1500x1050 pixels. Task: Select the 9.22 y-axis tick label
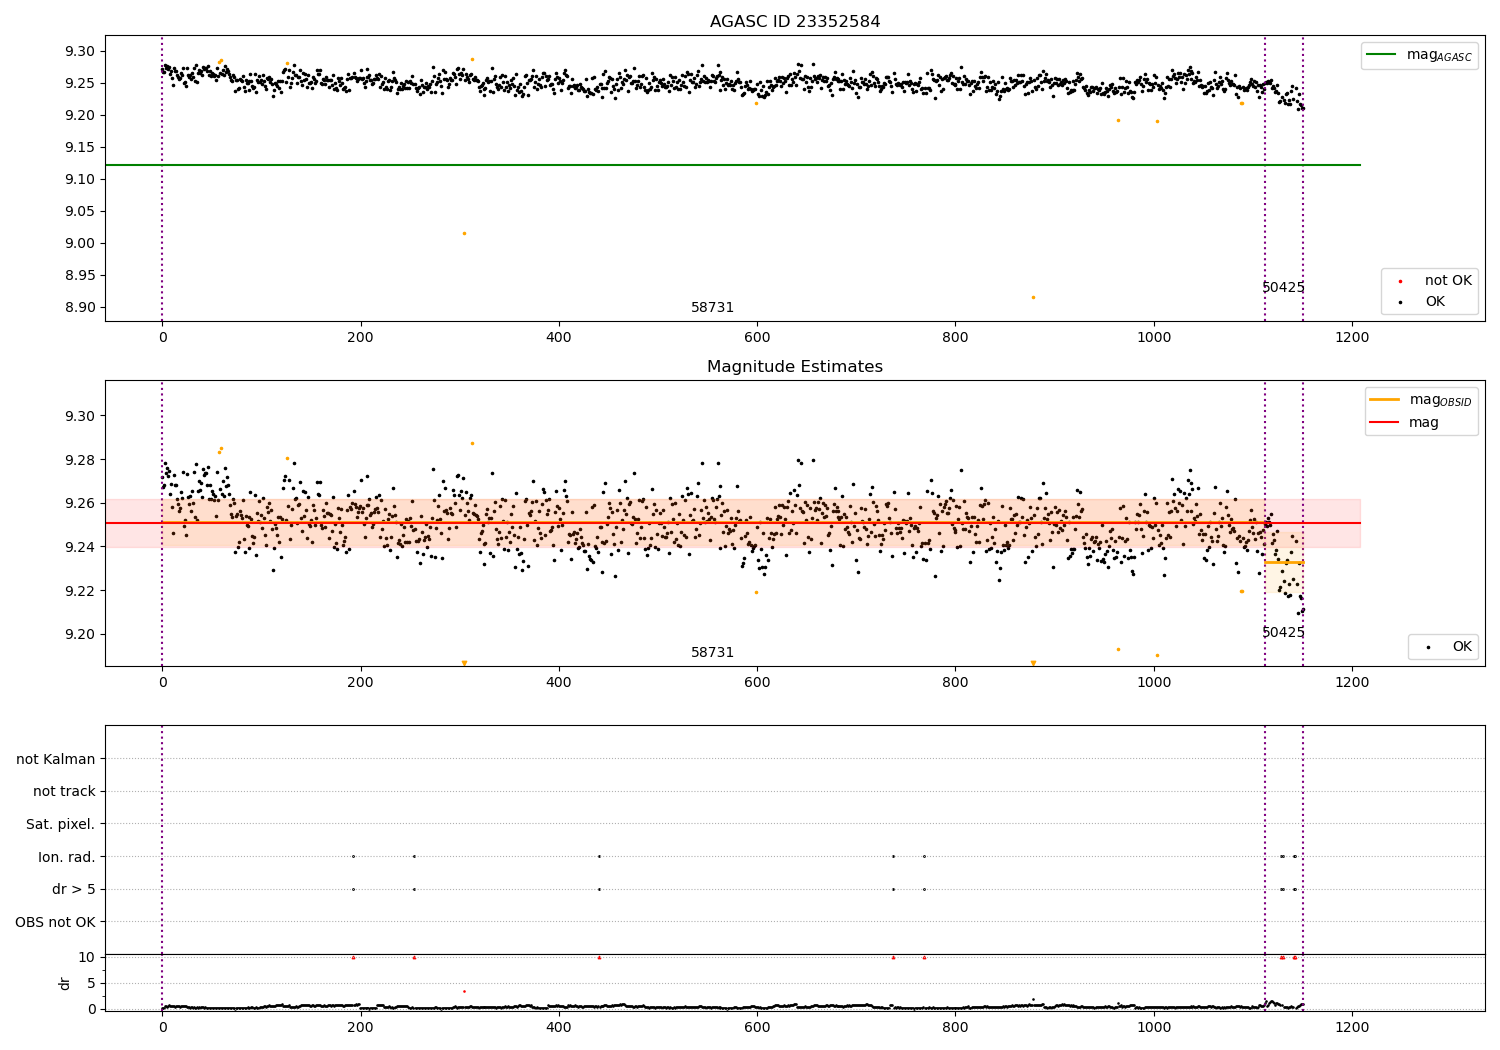coord(80,591)
